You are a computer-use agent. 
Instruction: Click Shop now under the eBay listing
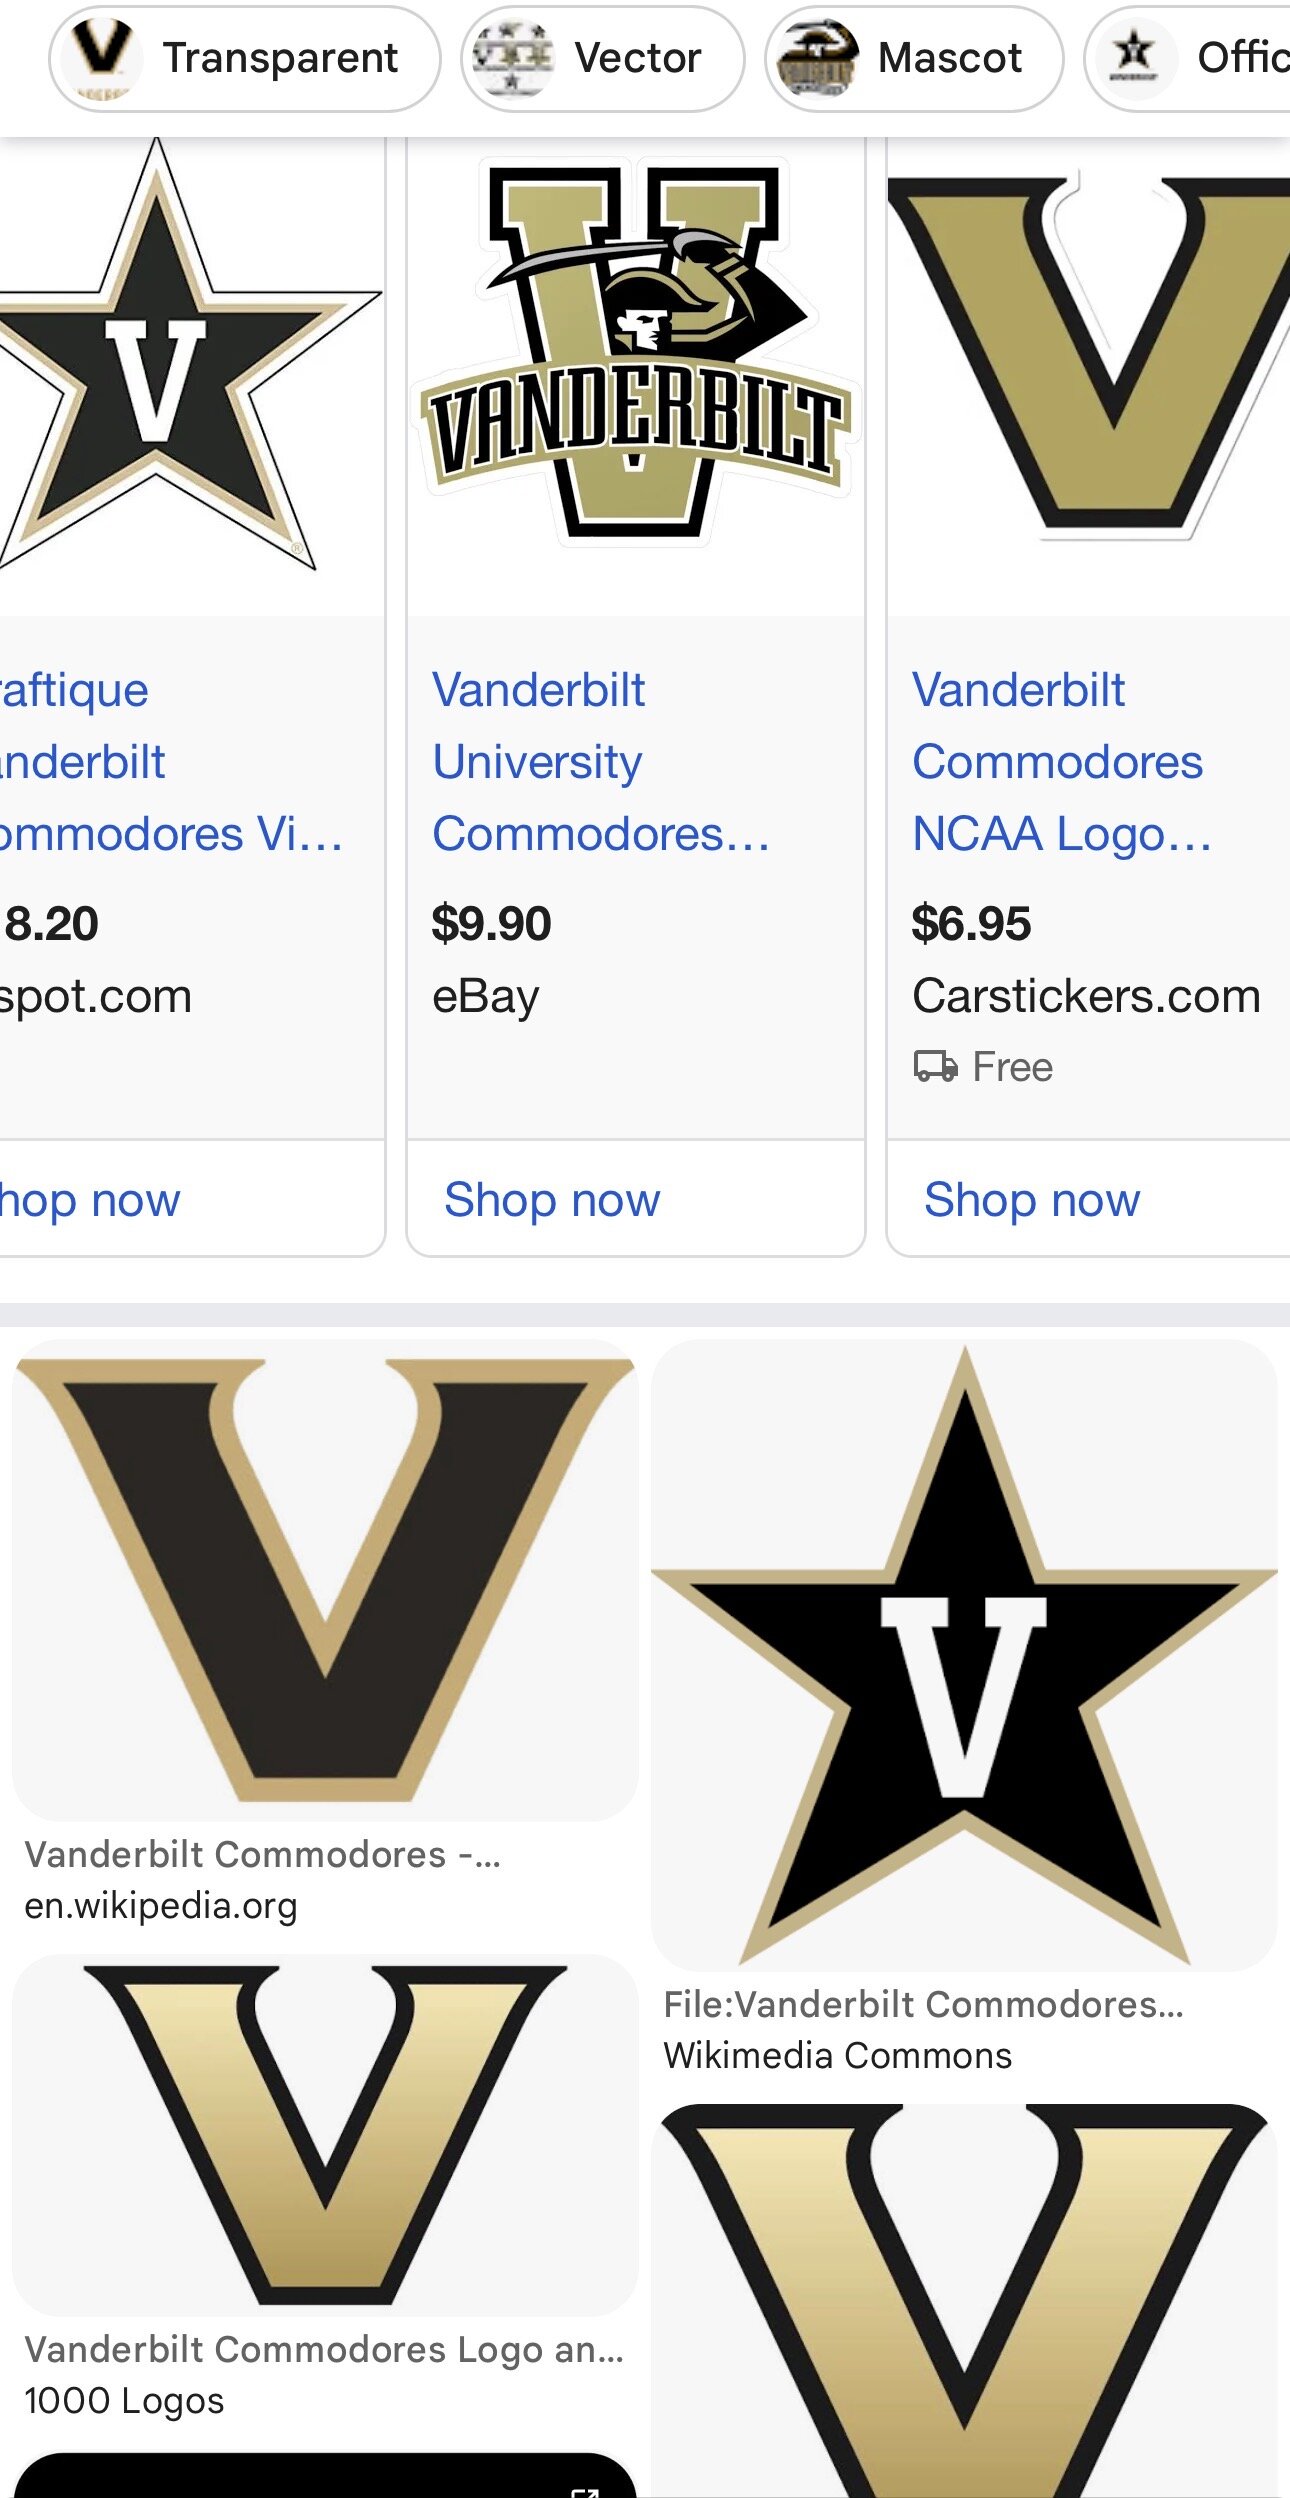552,1199
